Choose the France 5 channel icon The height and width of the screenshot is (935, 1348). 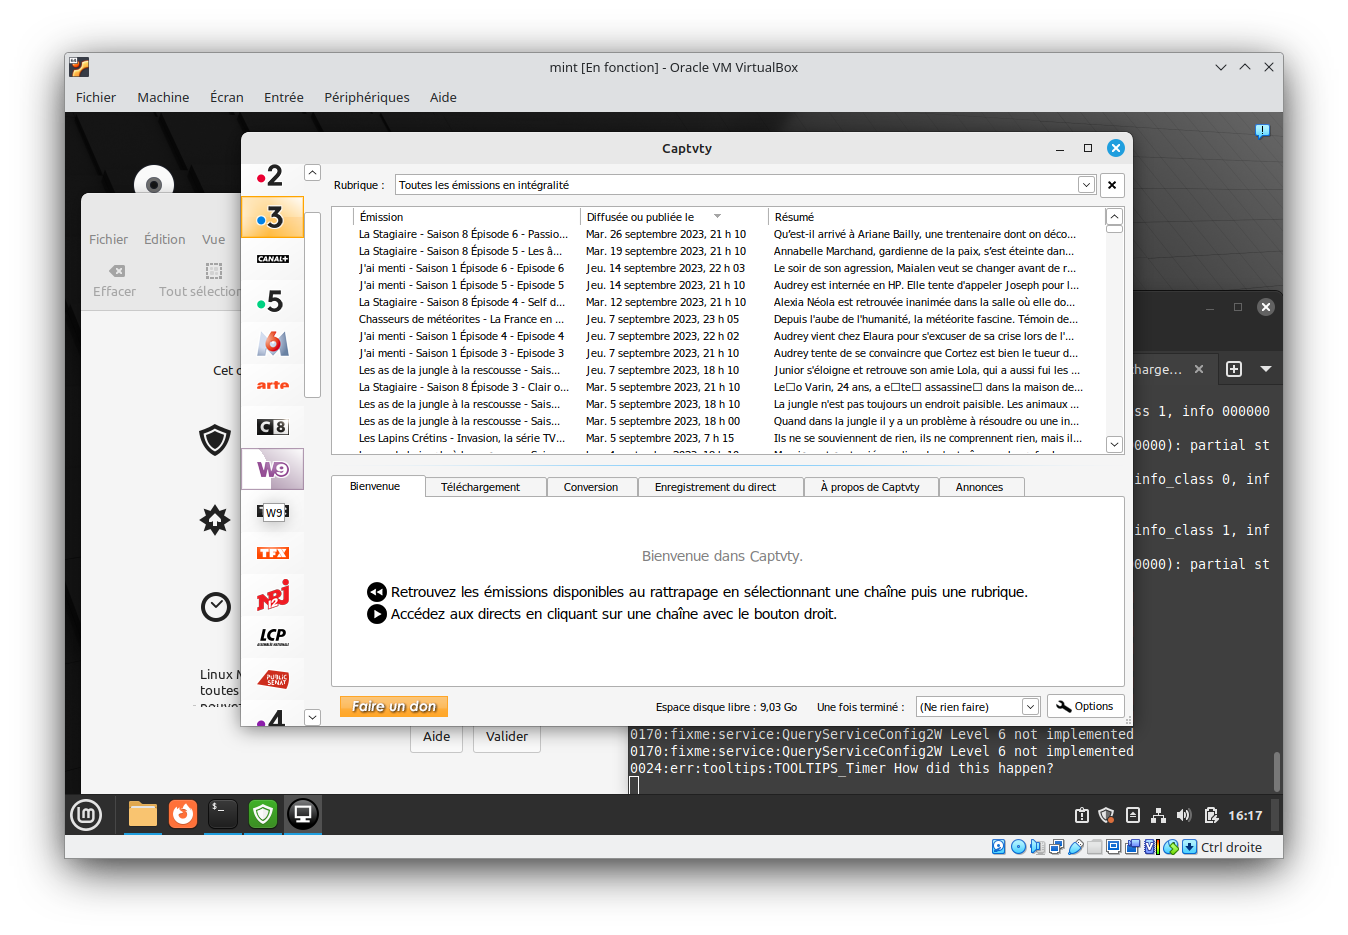coord(271,301)
